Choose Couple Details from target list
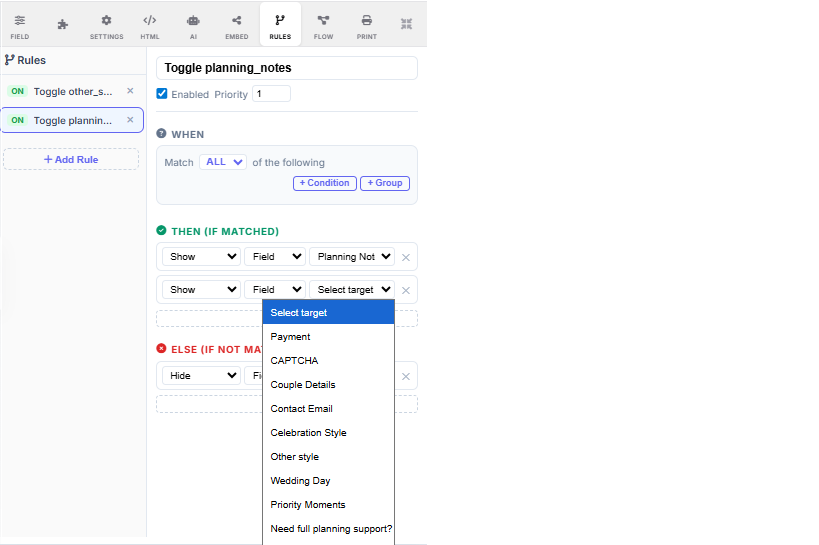The image size is (819, 545). coord(329,385)
